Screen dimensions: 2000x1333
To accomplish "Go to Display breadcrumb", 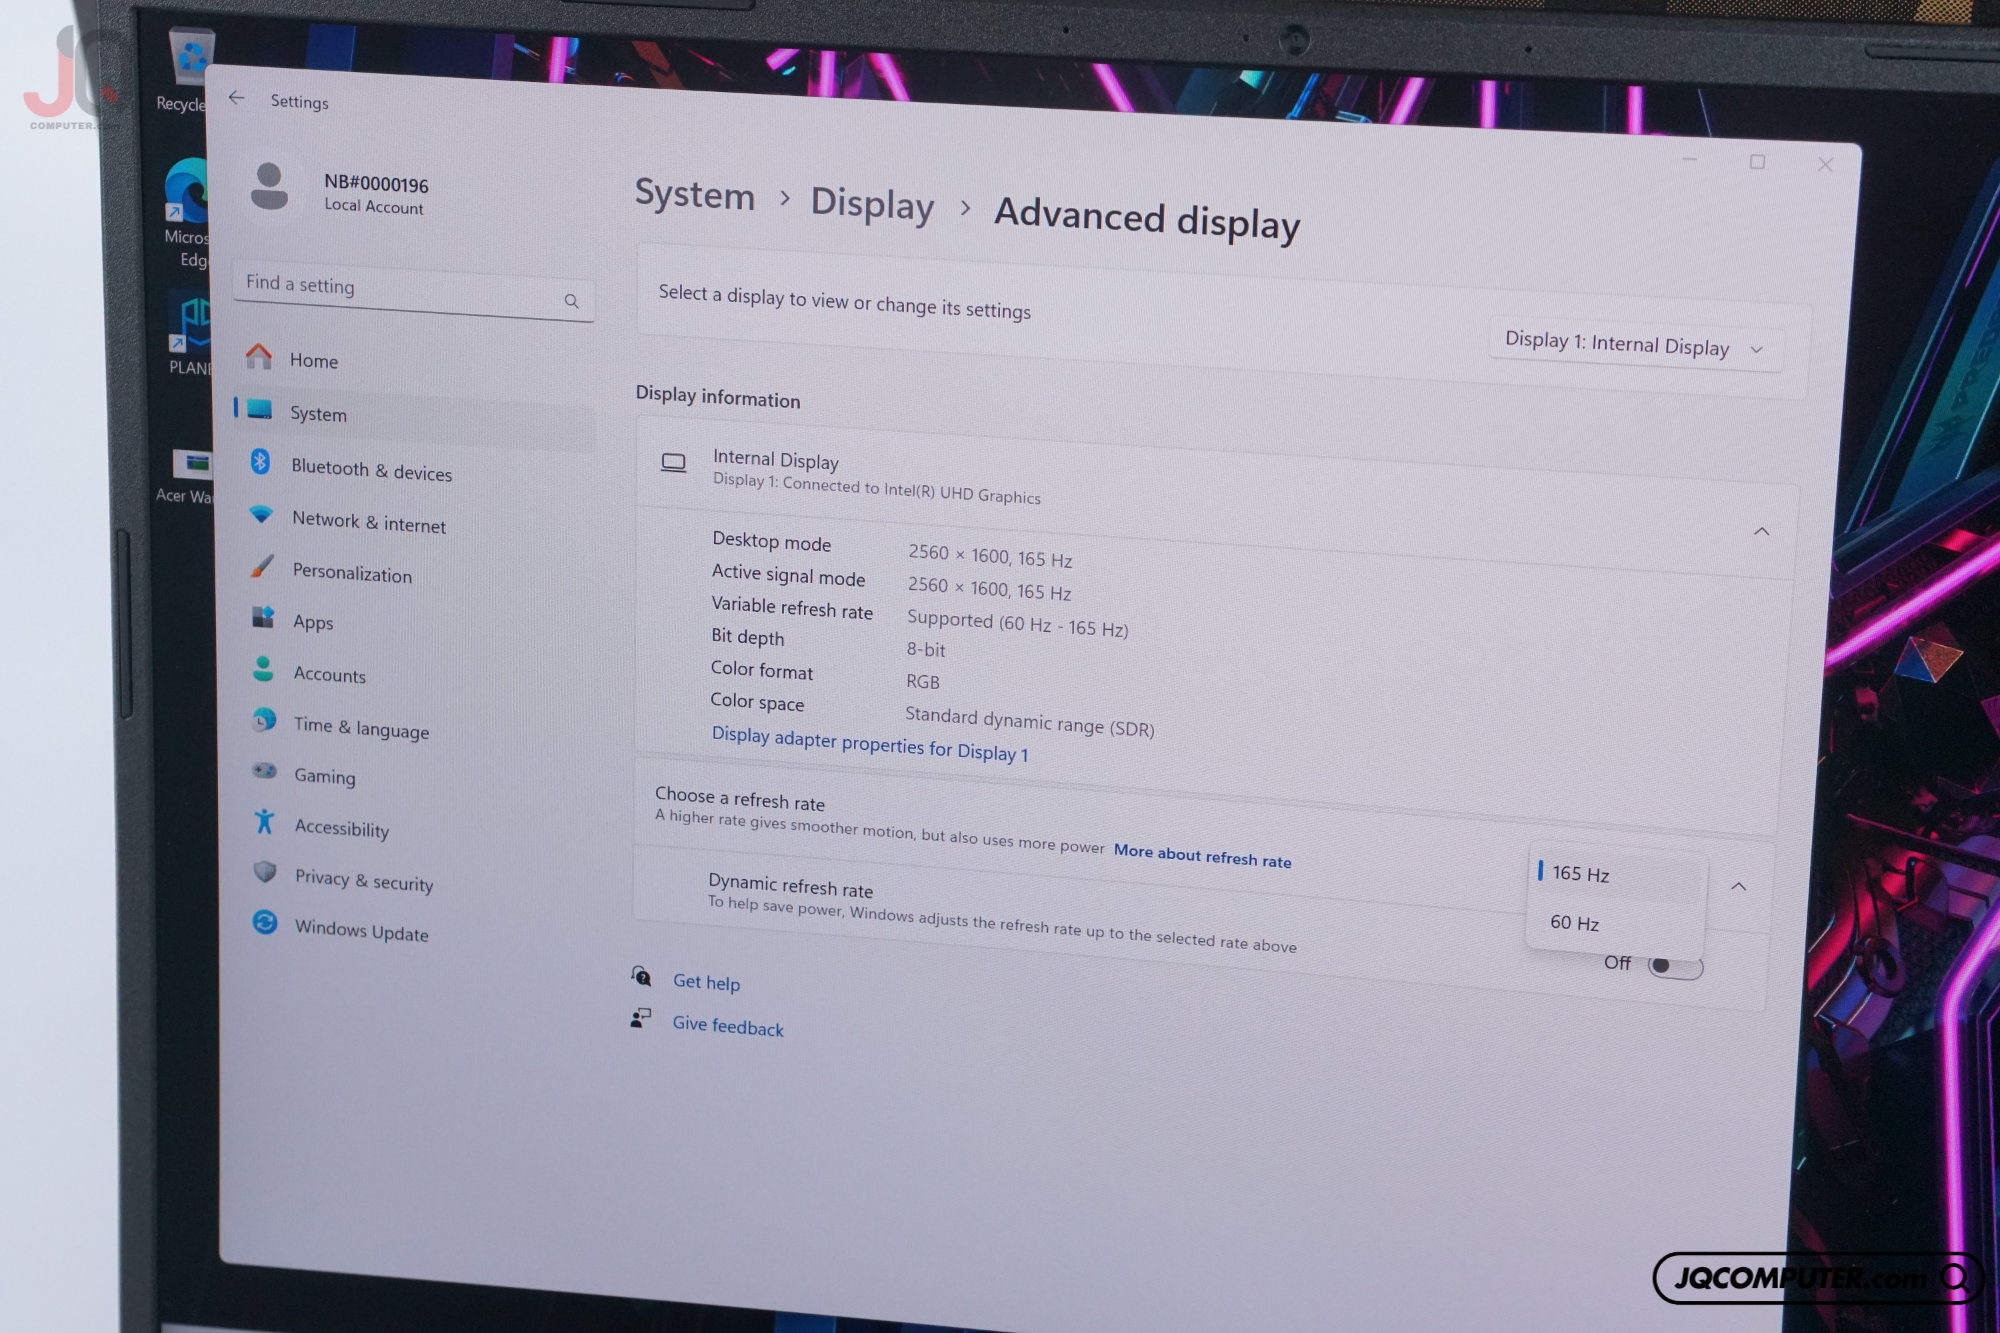I will point(872,204).
